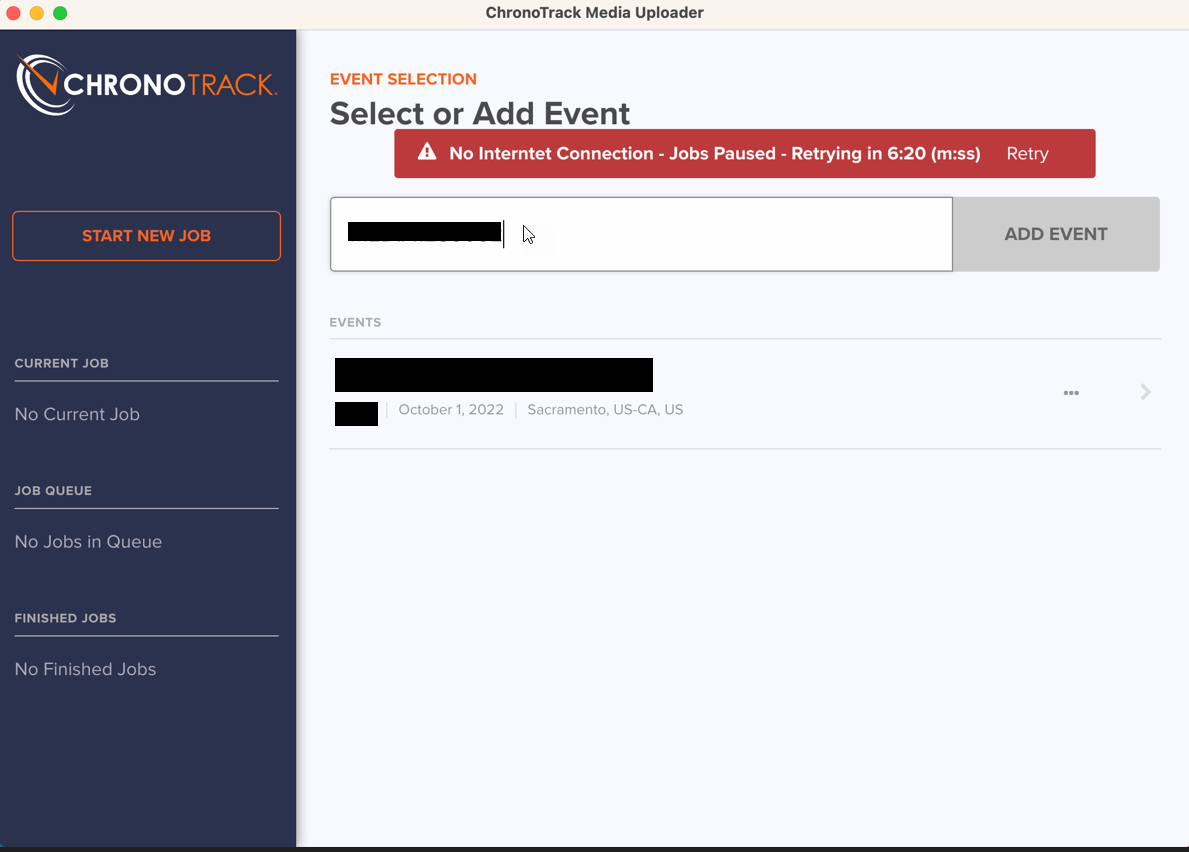
Task: Click the JOB QUEUE section header
Action: coord(53,490)
